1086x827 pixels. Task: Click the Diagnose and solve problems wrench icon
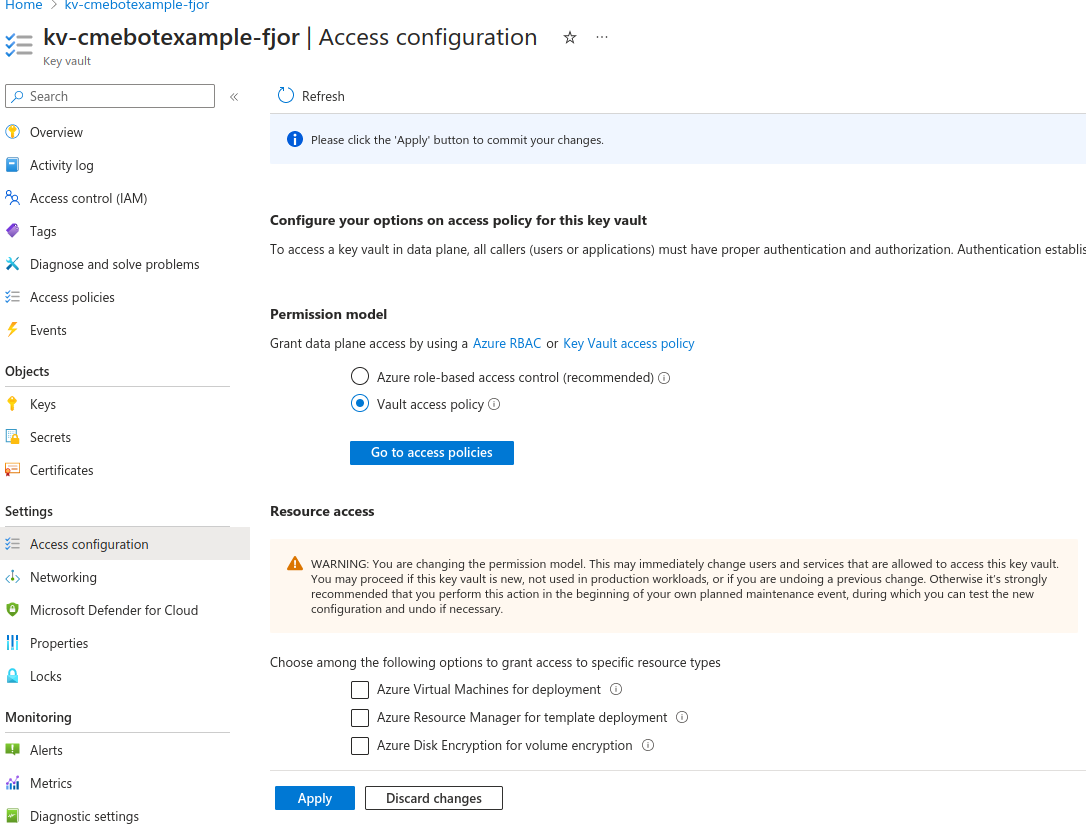[x=12, y=264]
